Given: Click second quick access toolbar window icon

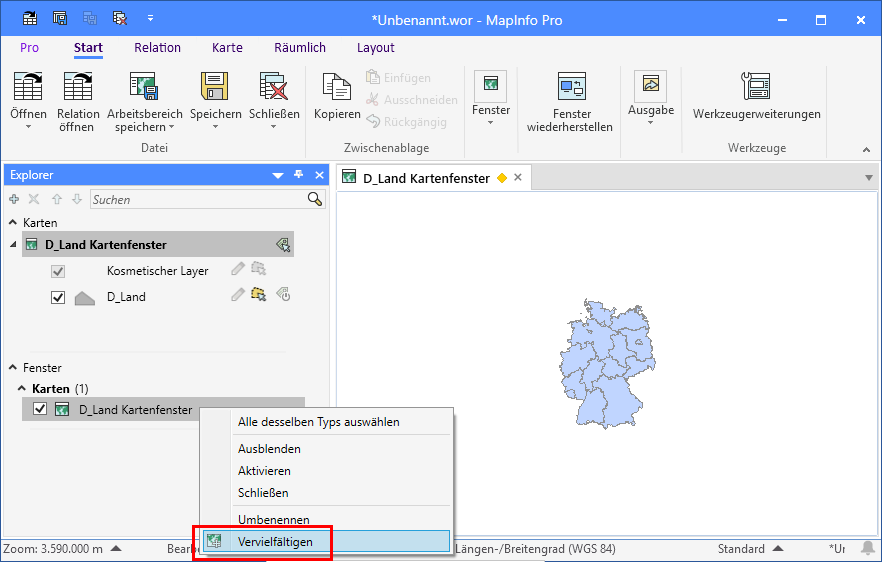Looking at the screenshot, I should pos(60,19).
